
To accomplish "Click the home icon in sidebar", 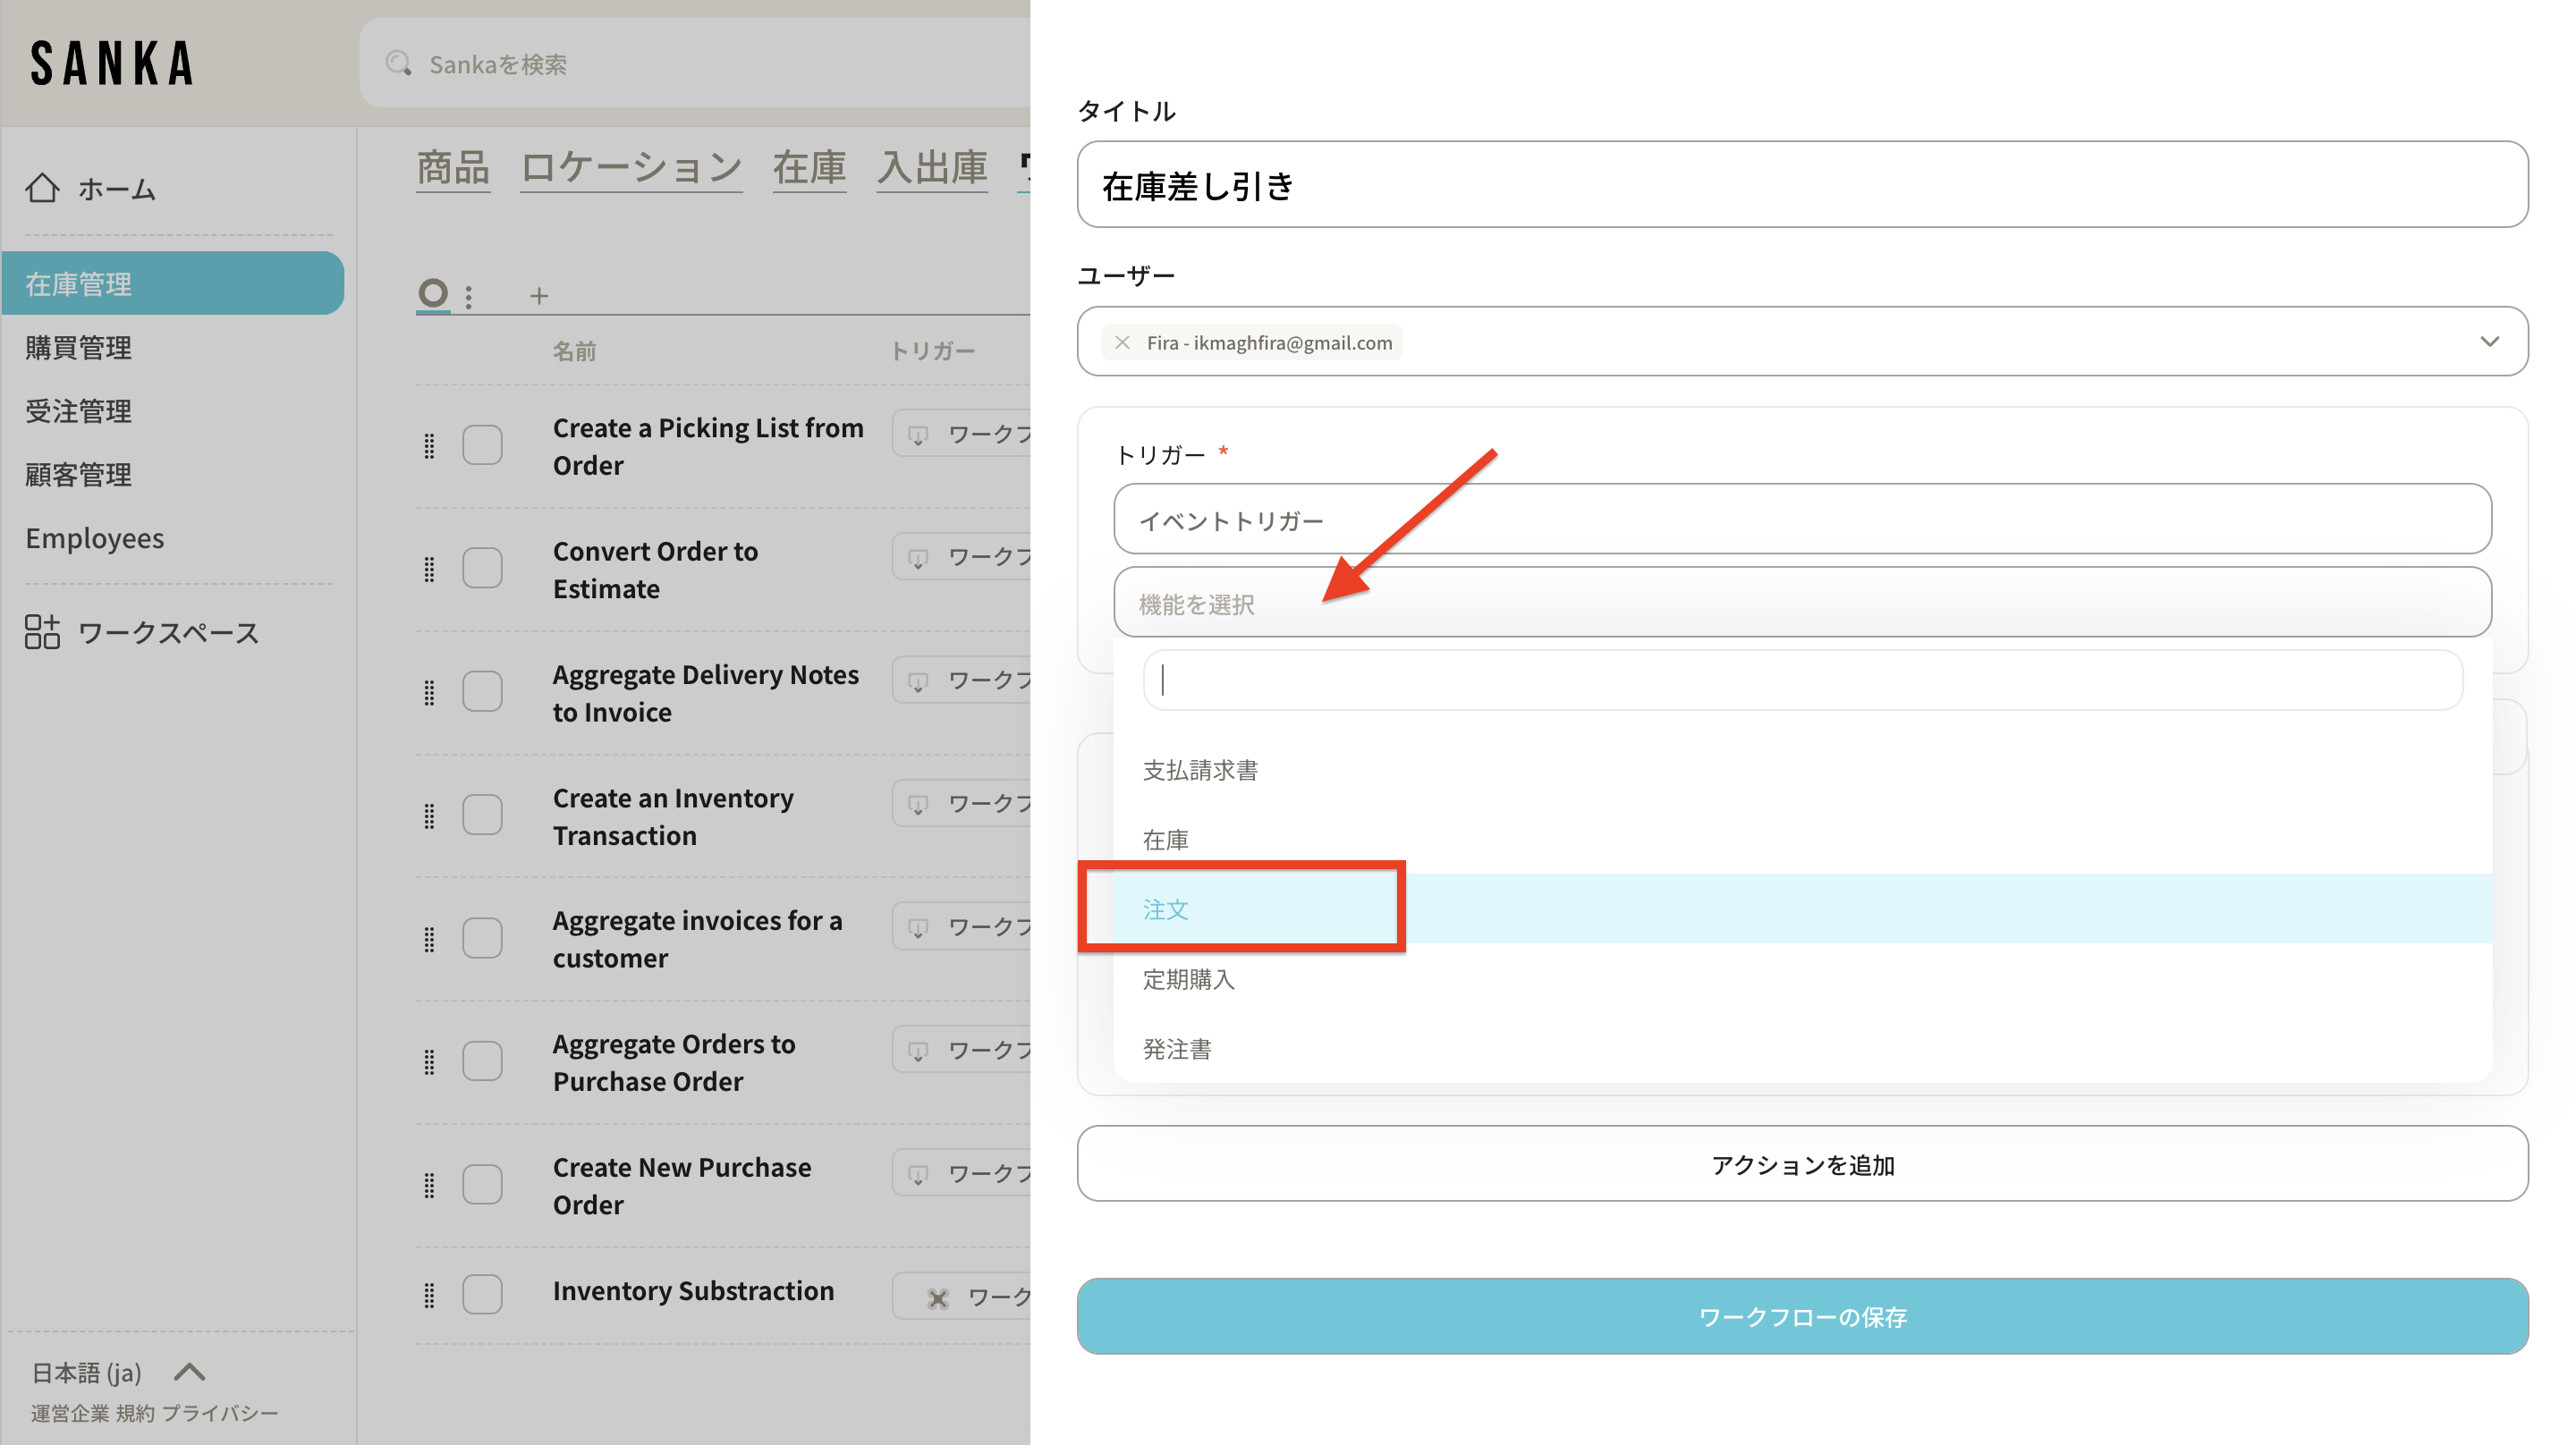I will [42, 188].
